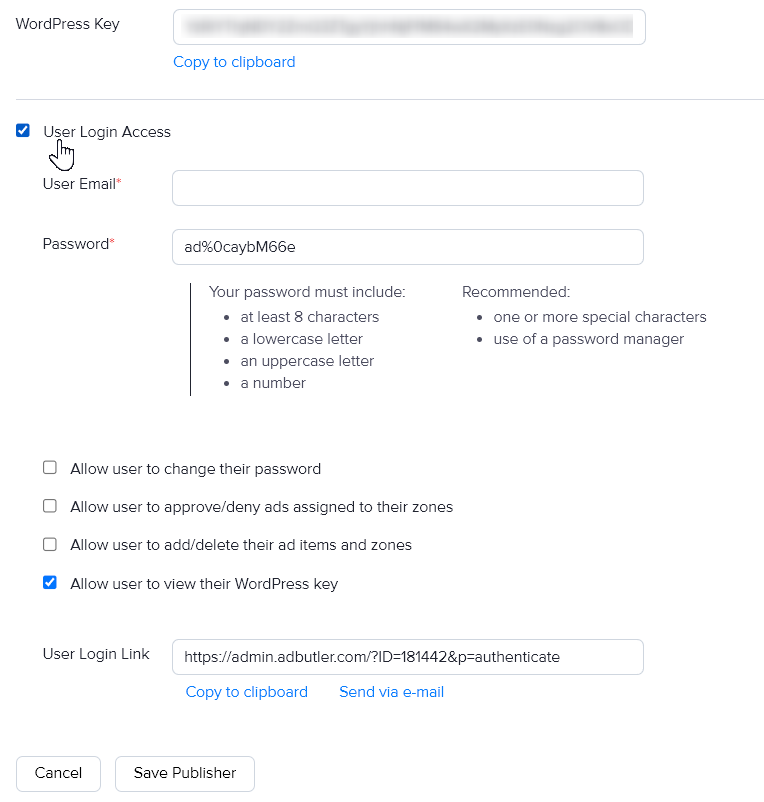This screenshot has width=764, height=802.
Task: Select the Password field
Action: coord(407,247)
